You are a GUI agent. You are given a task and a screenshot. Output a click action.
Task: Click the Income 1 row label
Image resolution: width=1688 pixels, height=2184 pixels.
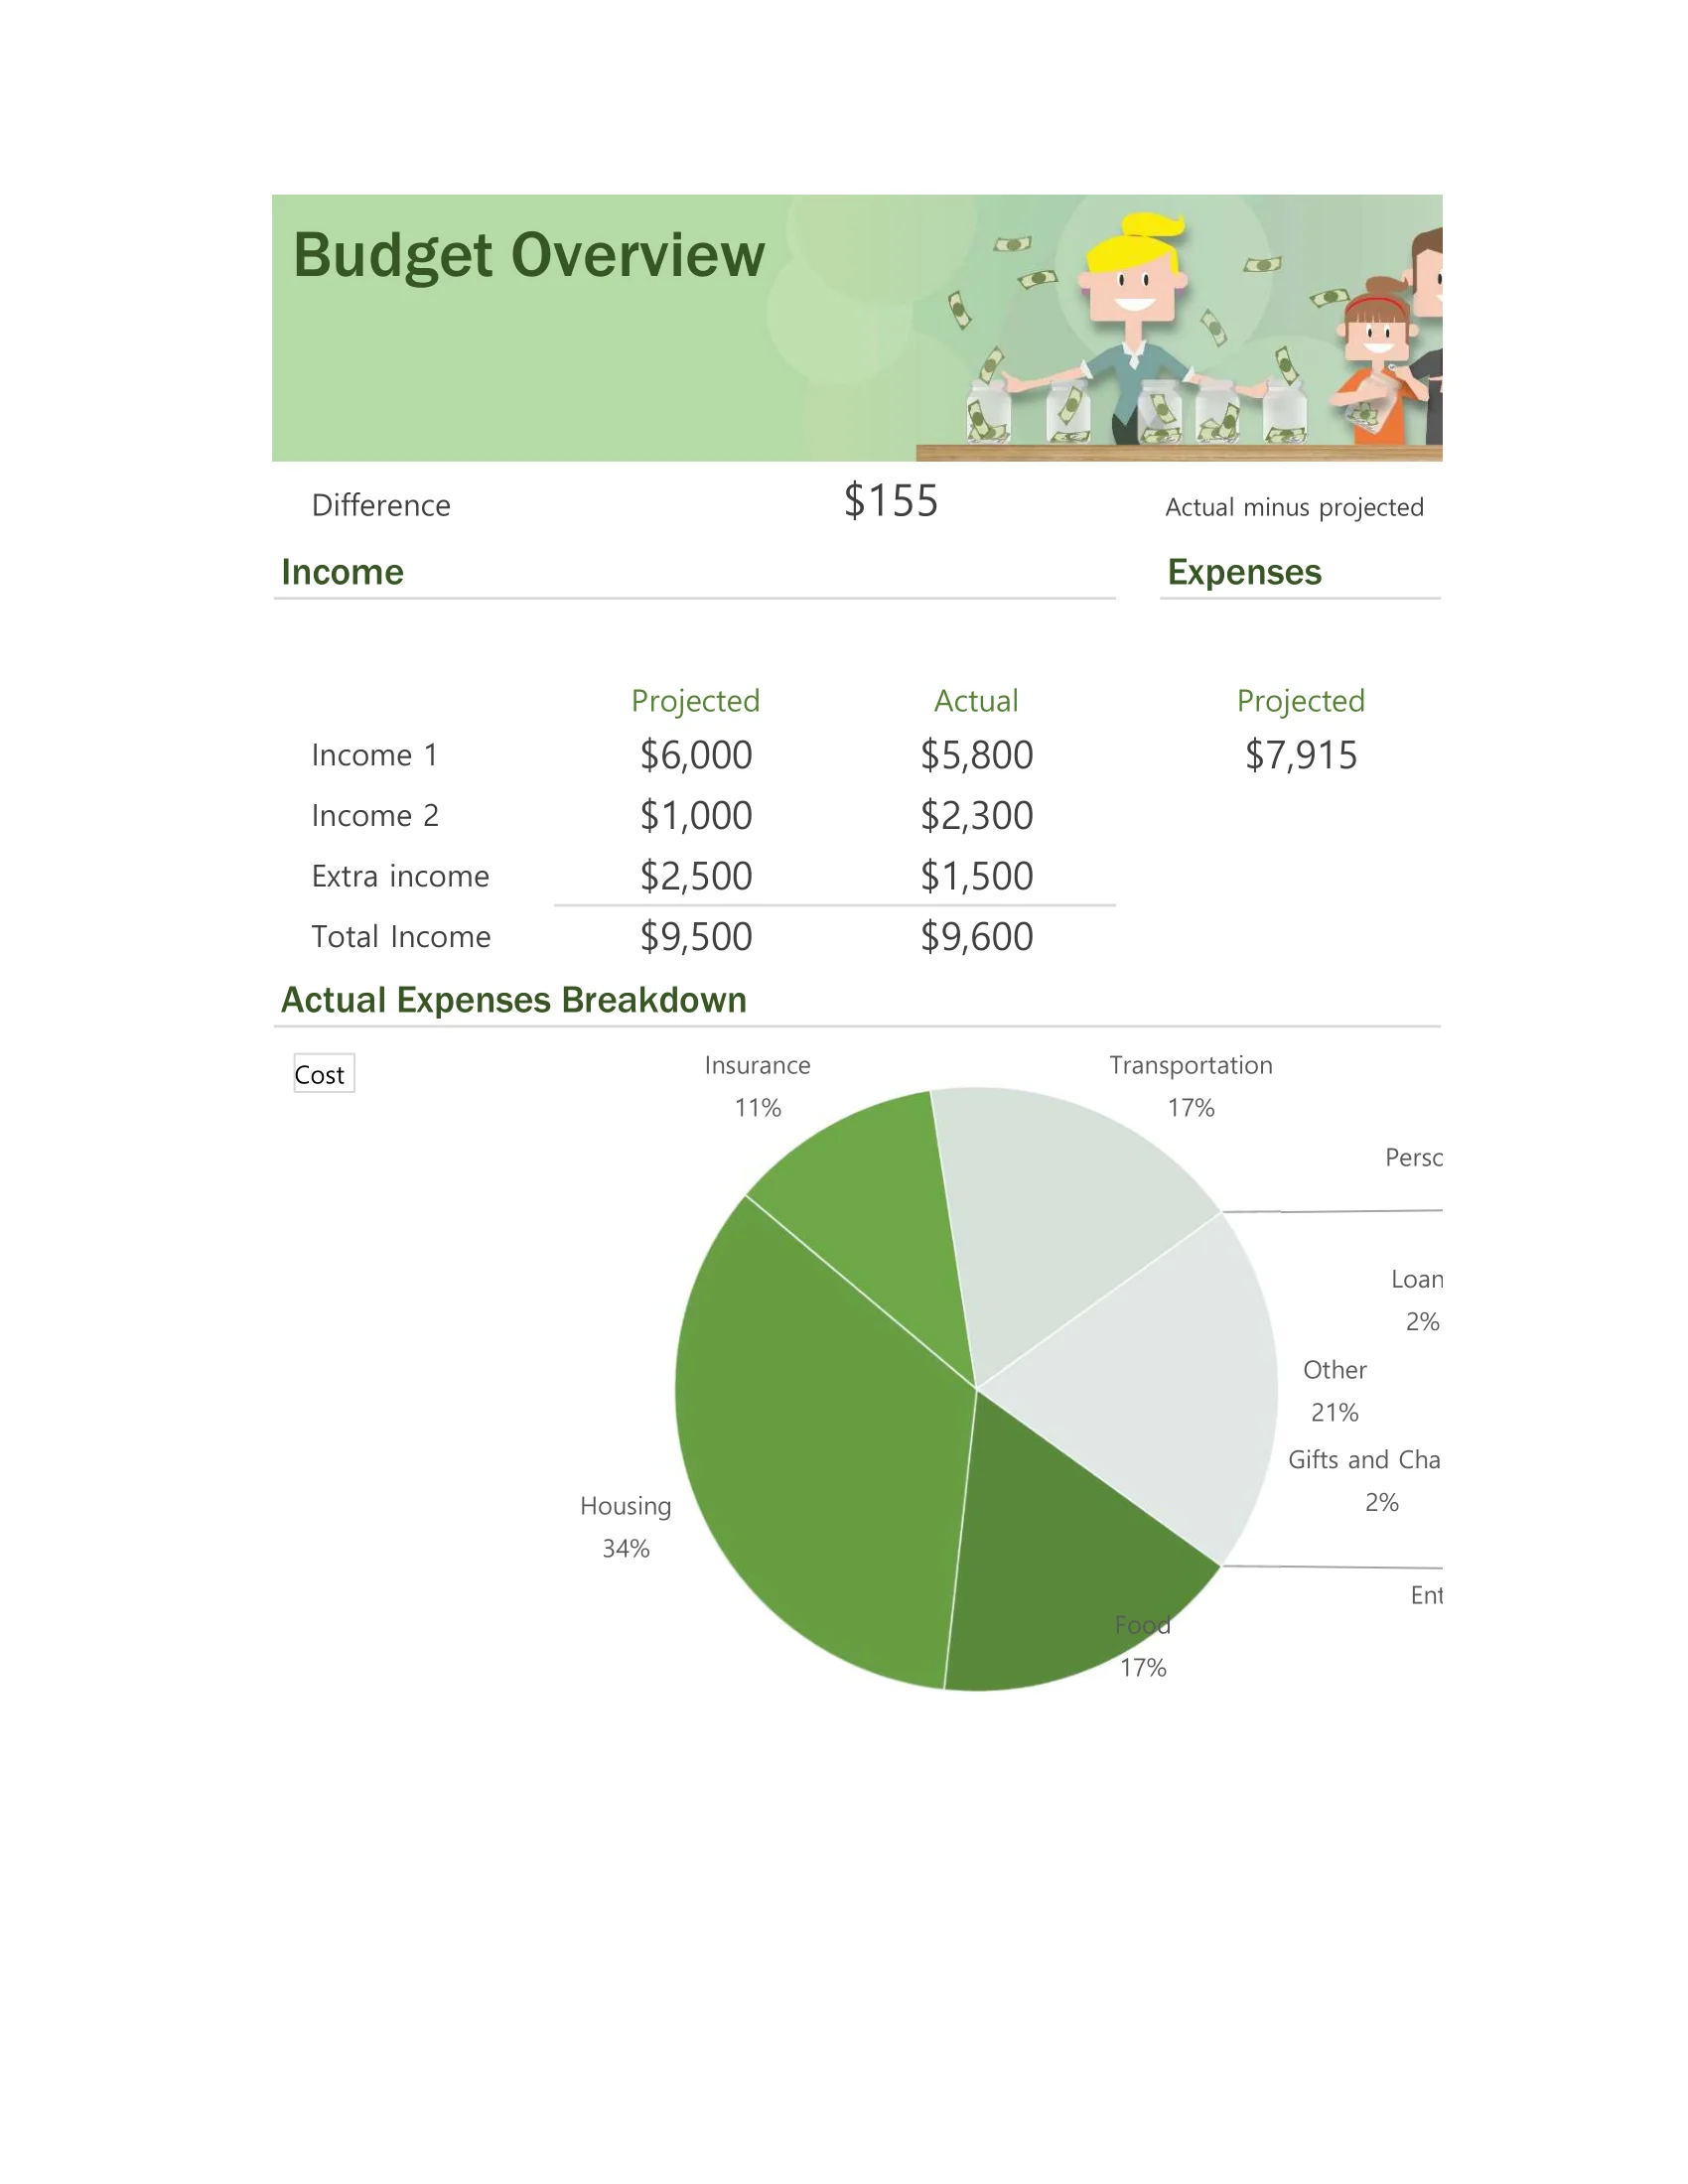tap(374, 755)
